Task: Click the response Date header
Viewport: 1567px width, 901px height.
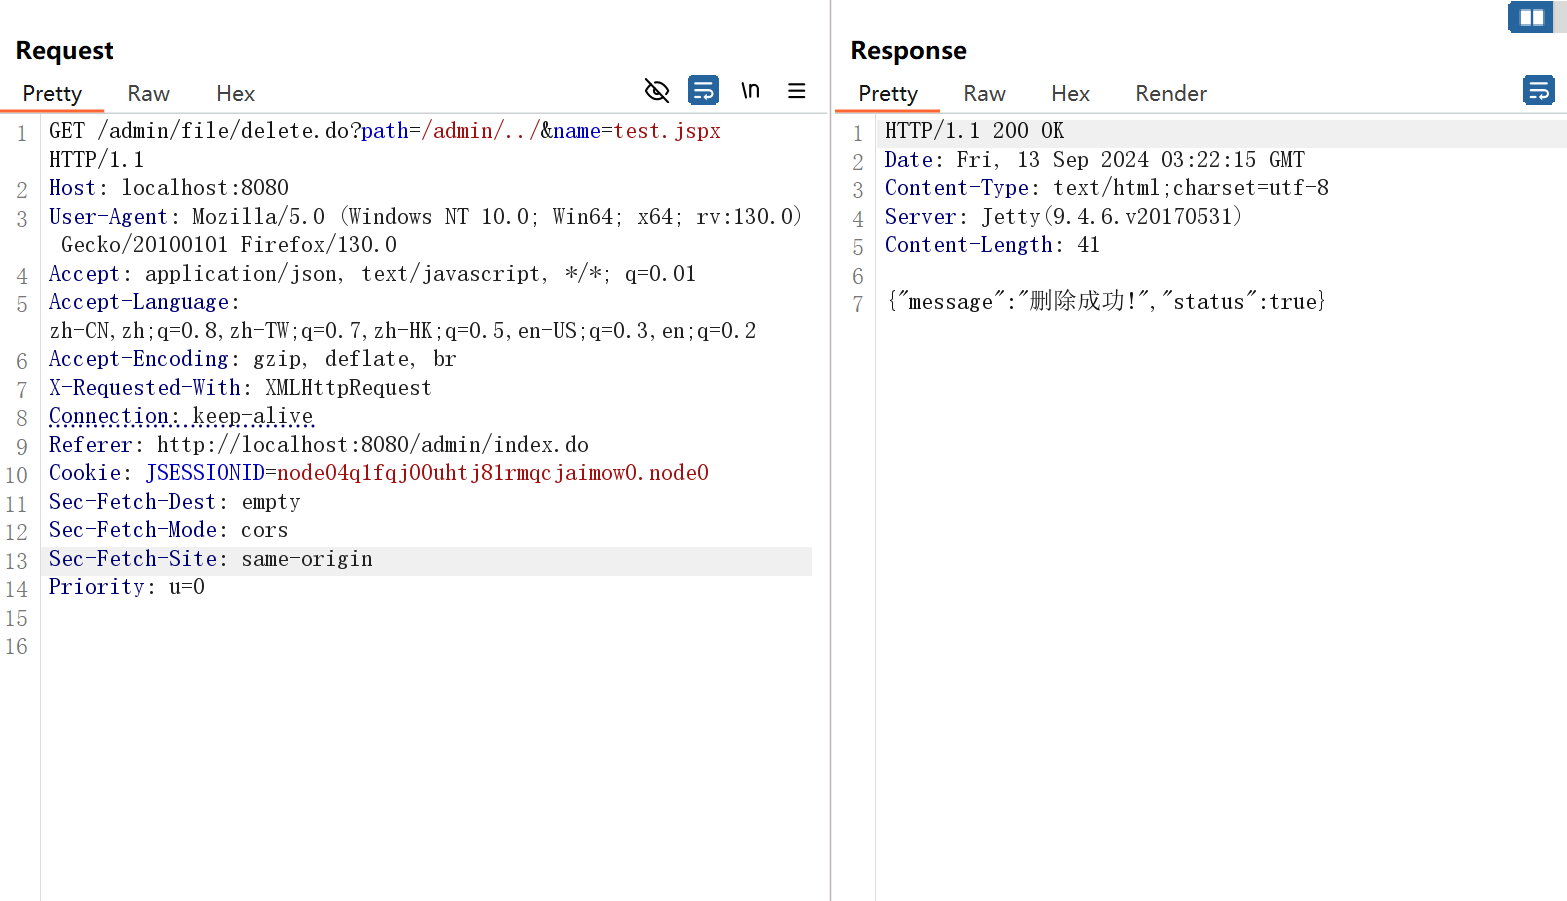Action: (x=1095, y=160)
